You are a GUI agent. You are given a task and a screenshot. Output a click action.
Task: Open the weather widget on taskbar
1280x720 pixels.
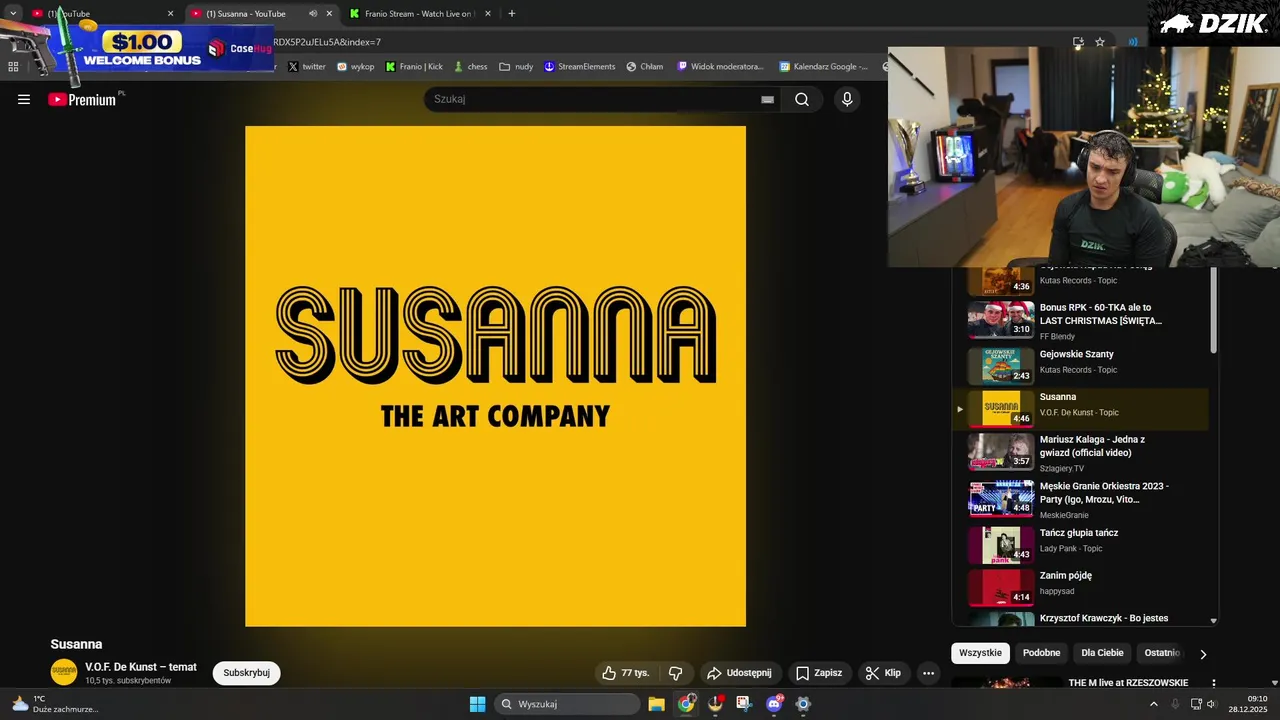click(55, 704)
